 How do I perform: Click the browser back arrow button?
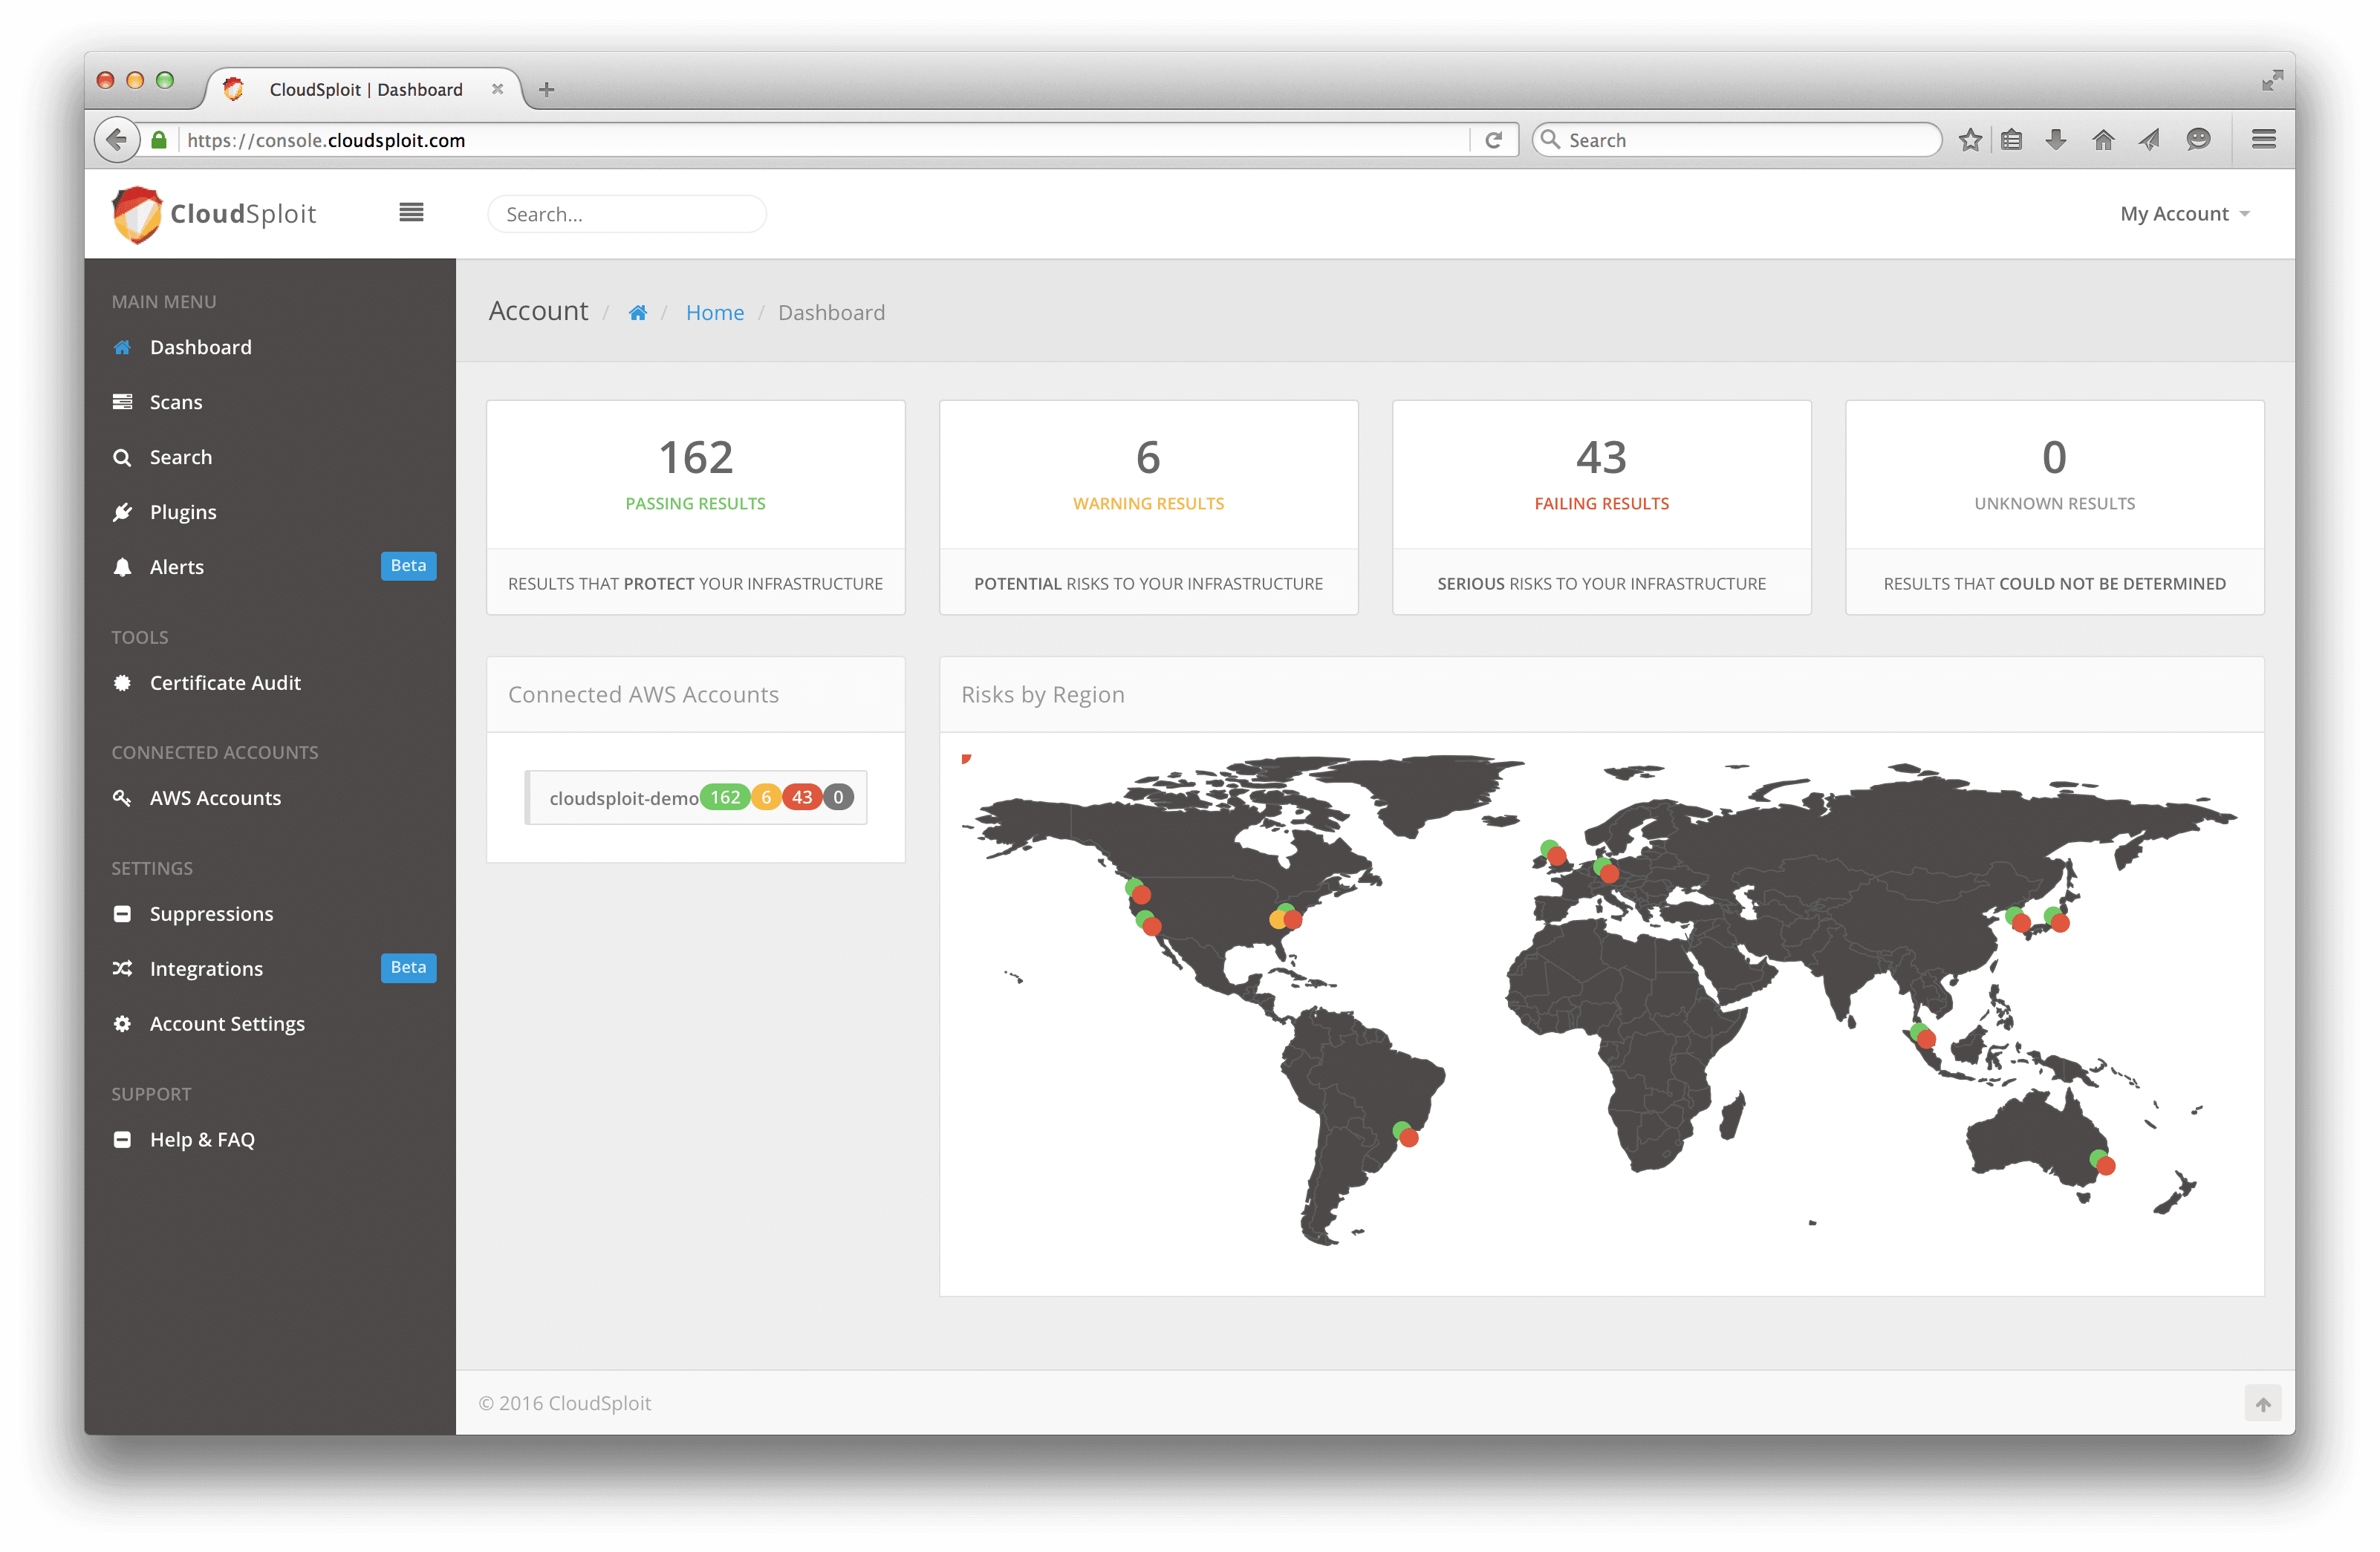[117, 140]
